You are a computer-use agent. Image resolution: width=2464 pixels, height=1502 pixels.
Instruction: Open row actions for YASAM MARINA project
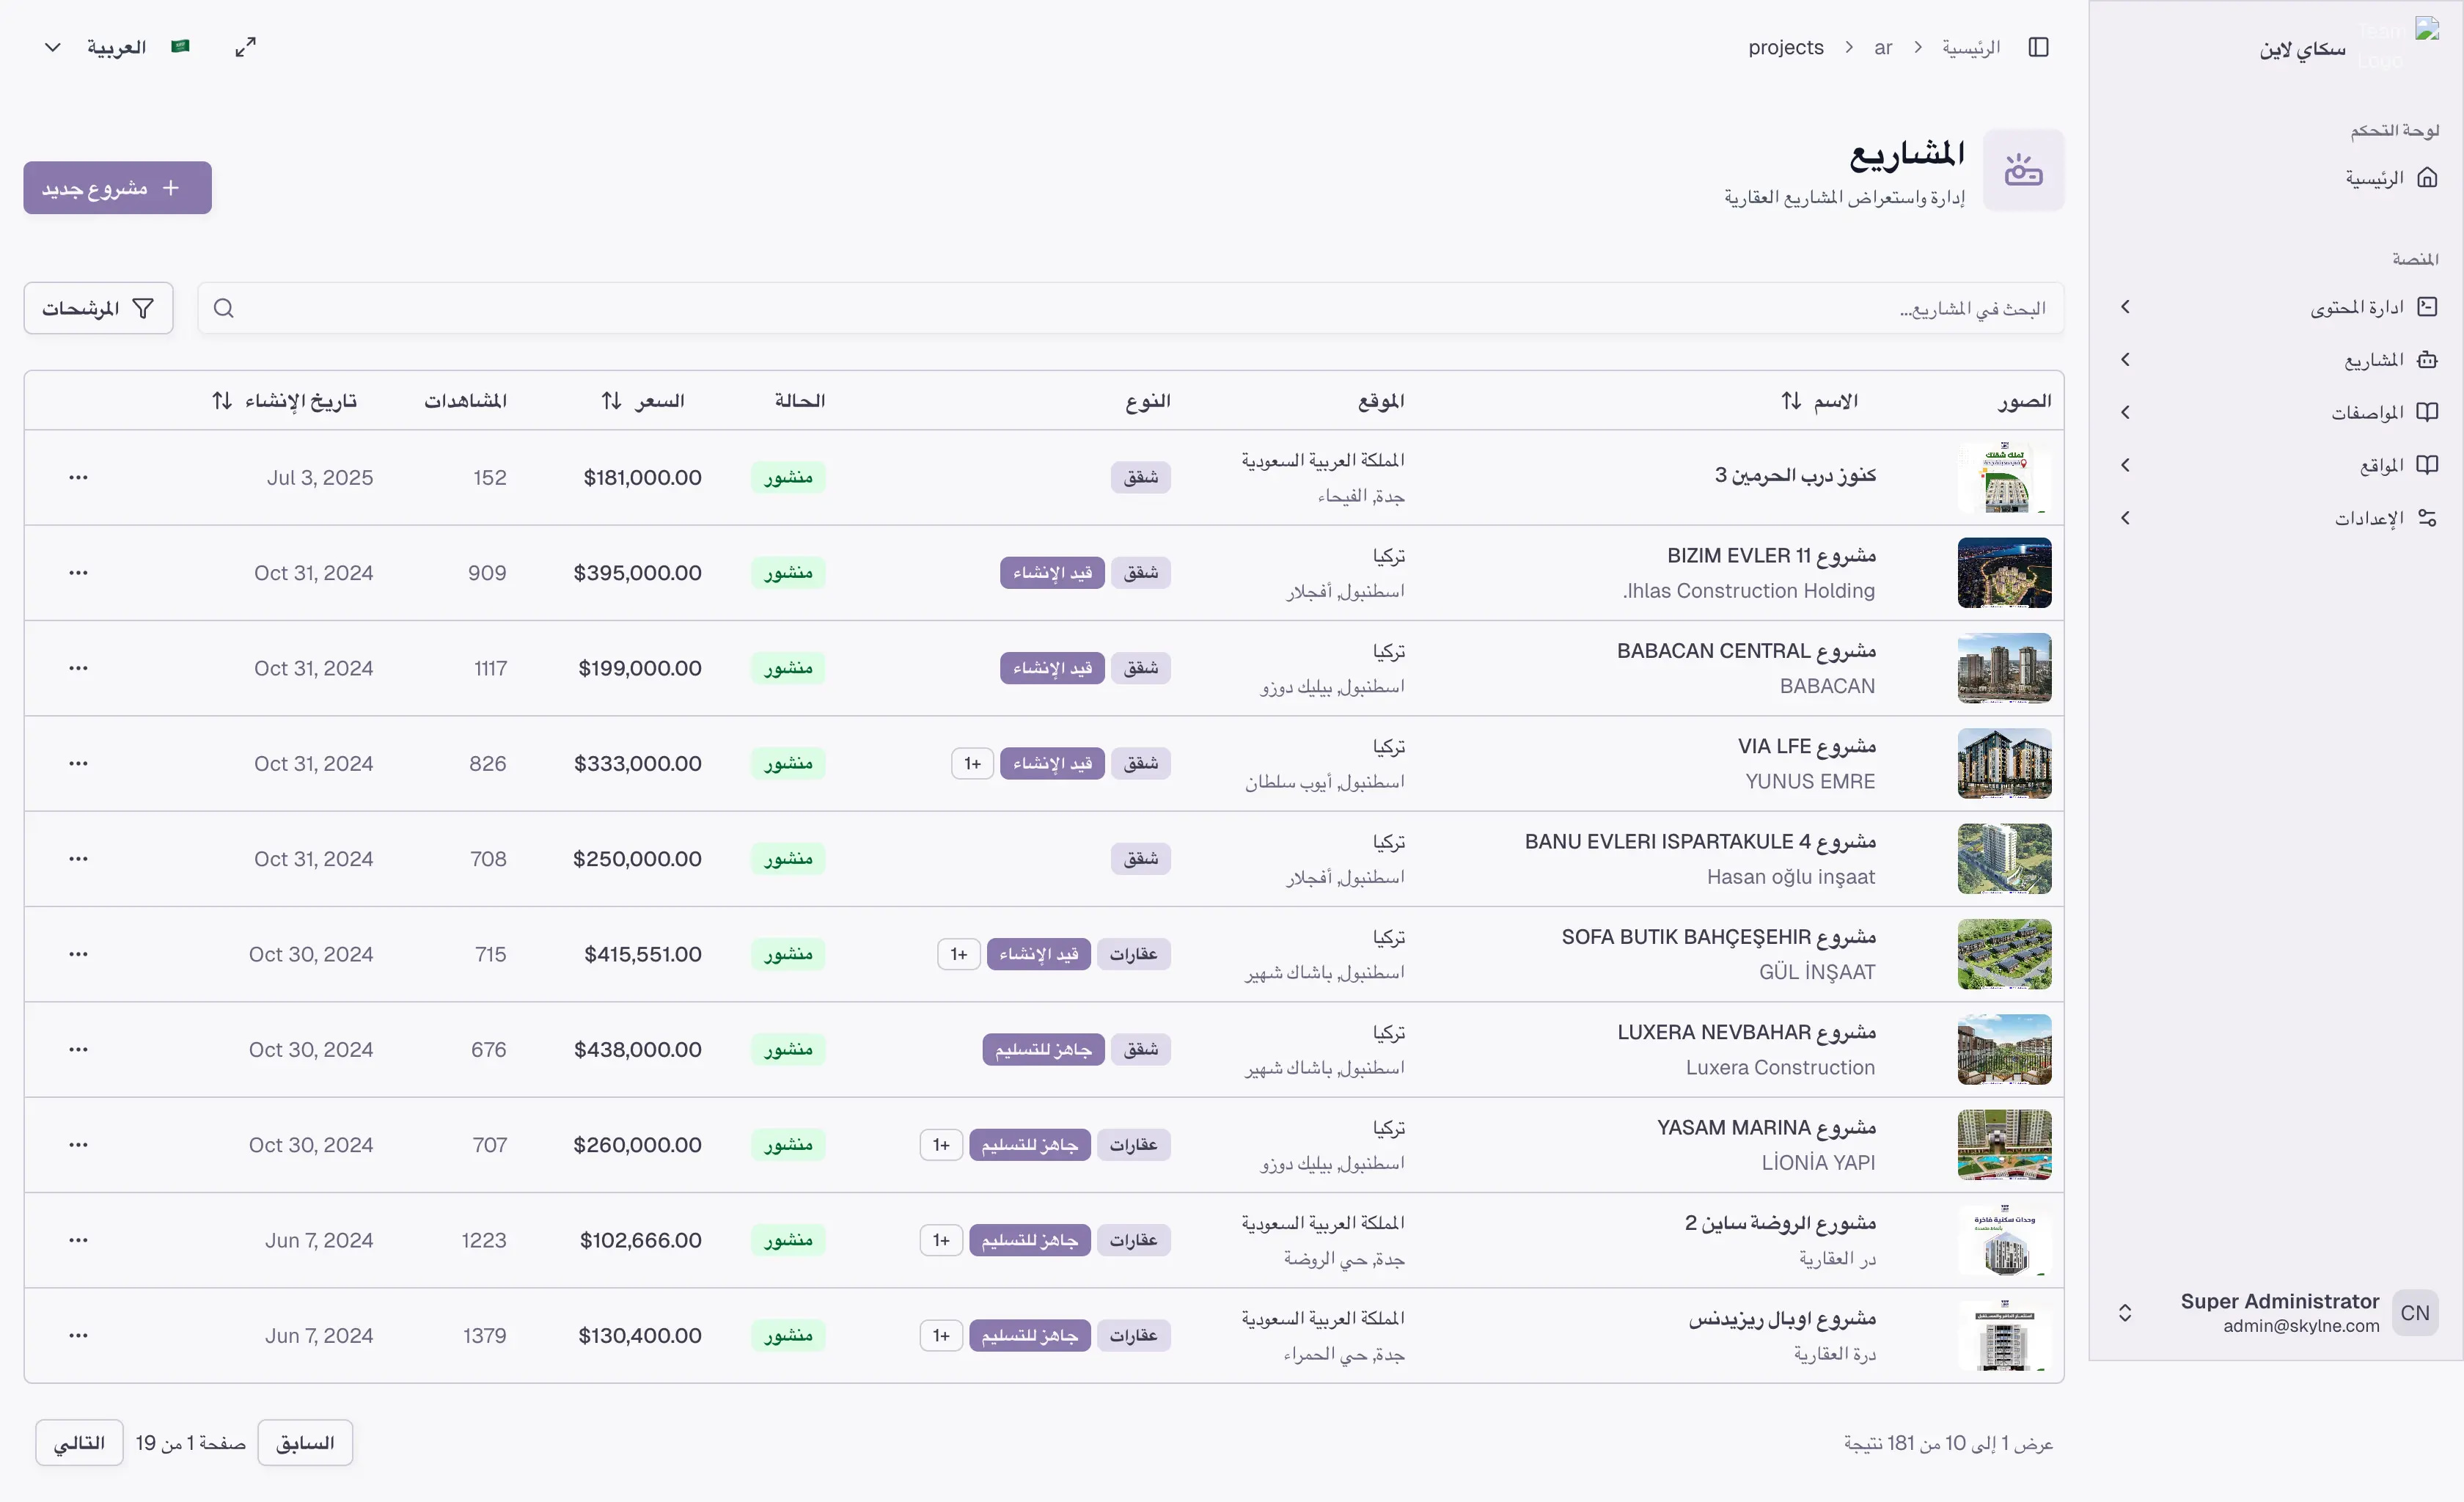(78, 1145)
